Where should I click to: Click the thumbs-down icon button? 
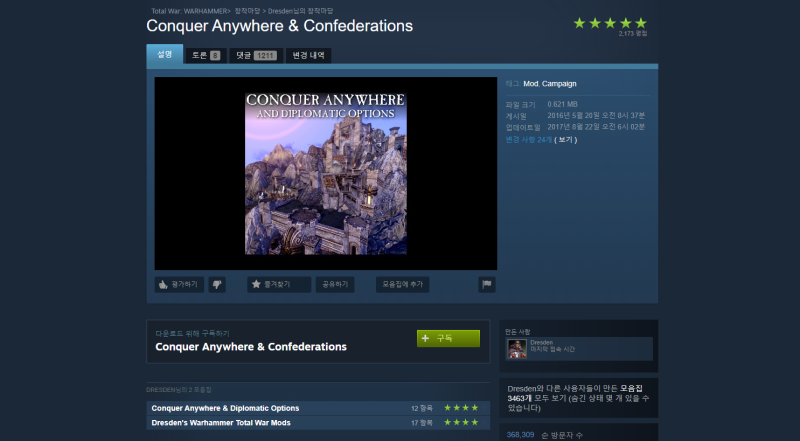click(x=217, y=285)
